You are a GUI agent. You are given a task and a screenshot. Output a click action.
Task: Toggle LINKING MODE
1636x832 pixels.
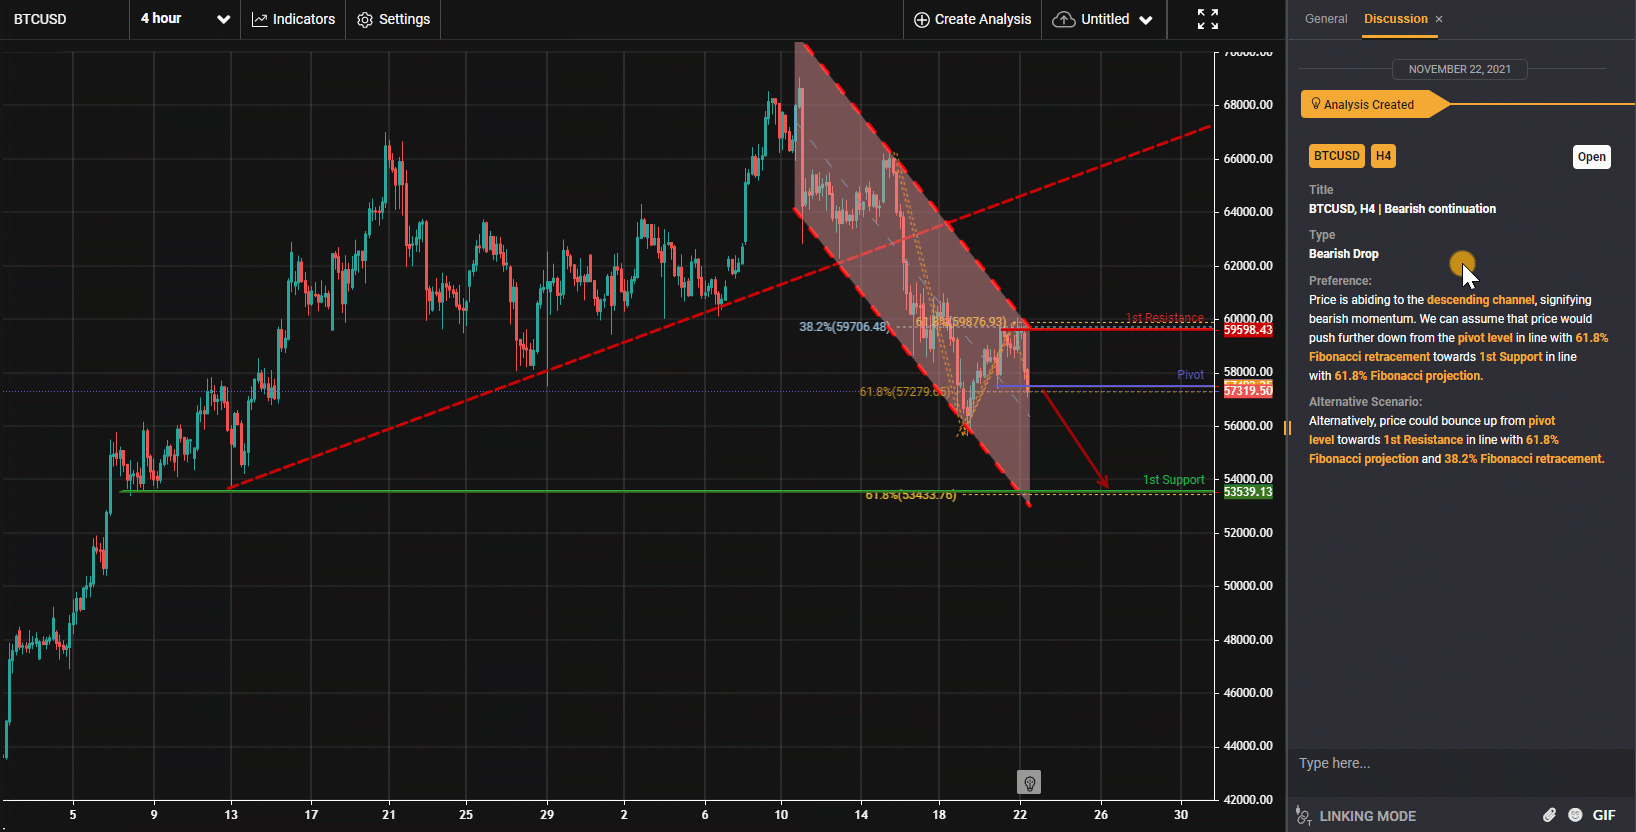(x=1356, y=816)
